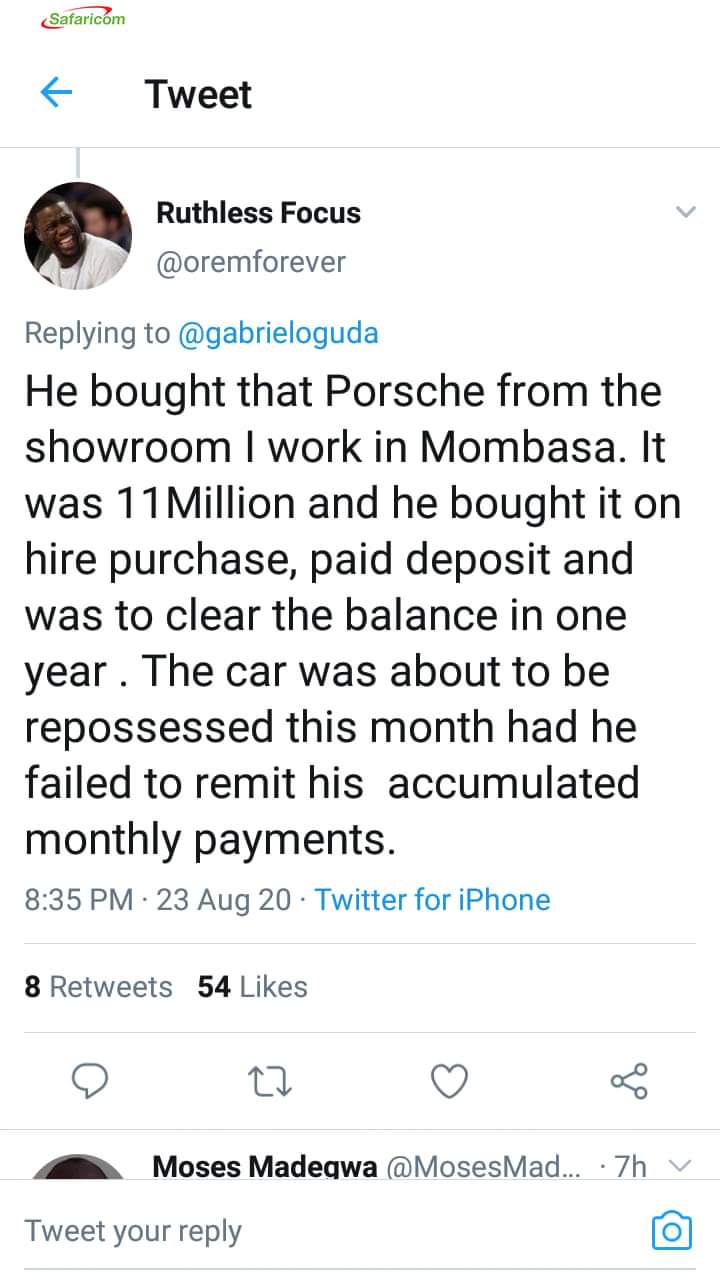Tap the camera icon in reply bar
This screenshot has width=720, height=1280.
[671, 1230]
